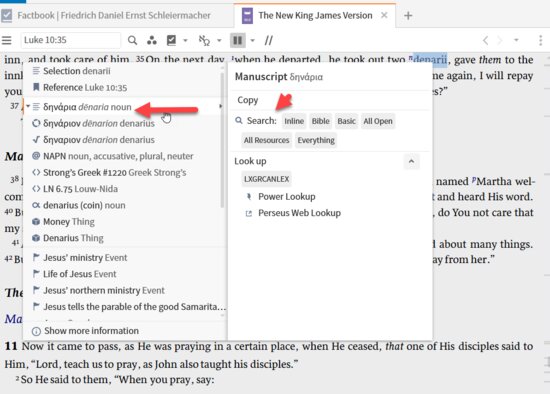The image size is (550, 394).
Task: Click the context menu vertical scrollbar
Action: [x=222, y=140]
